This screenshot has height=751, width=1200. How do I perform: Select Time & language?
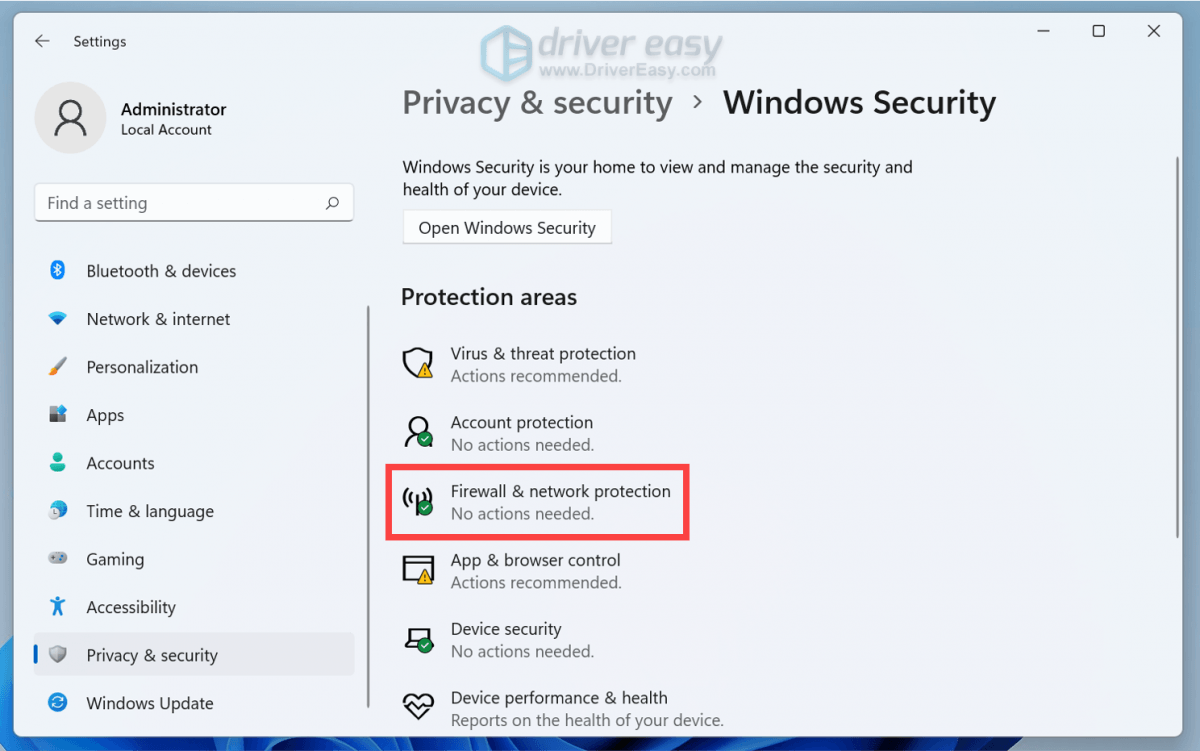149,511
